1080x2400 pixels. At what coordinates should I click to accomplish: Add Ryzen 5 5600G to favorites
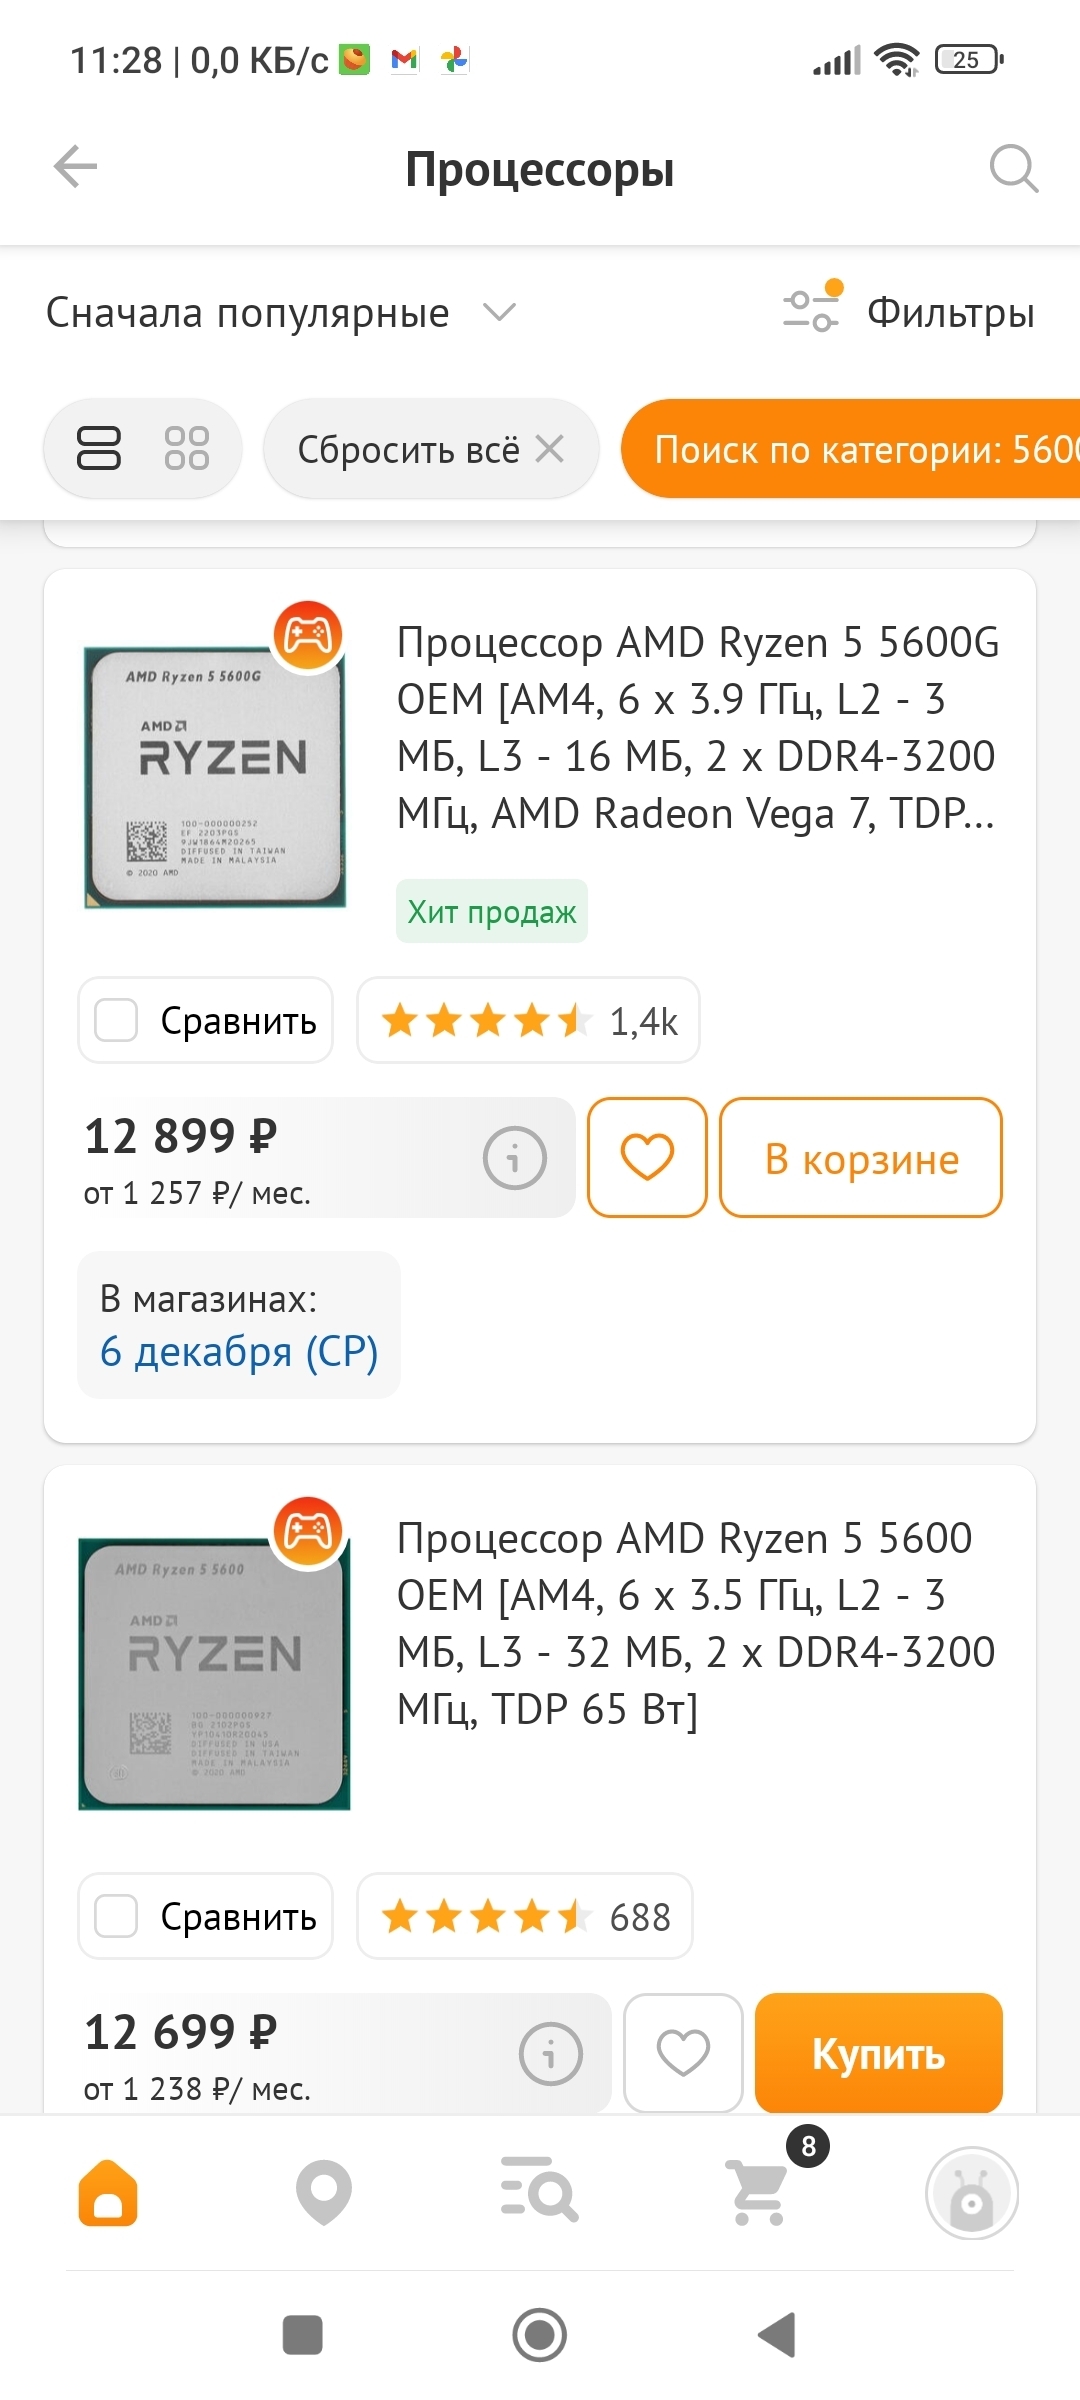click(647, 1158)
